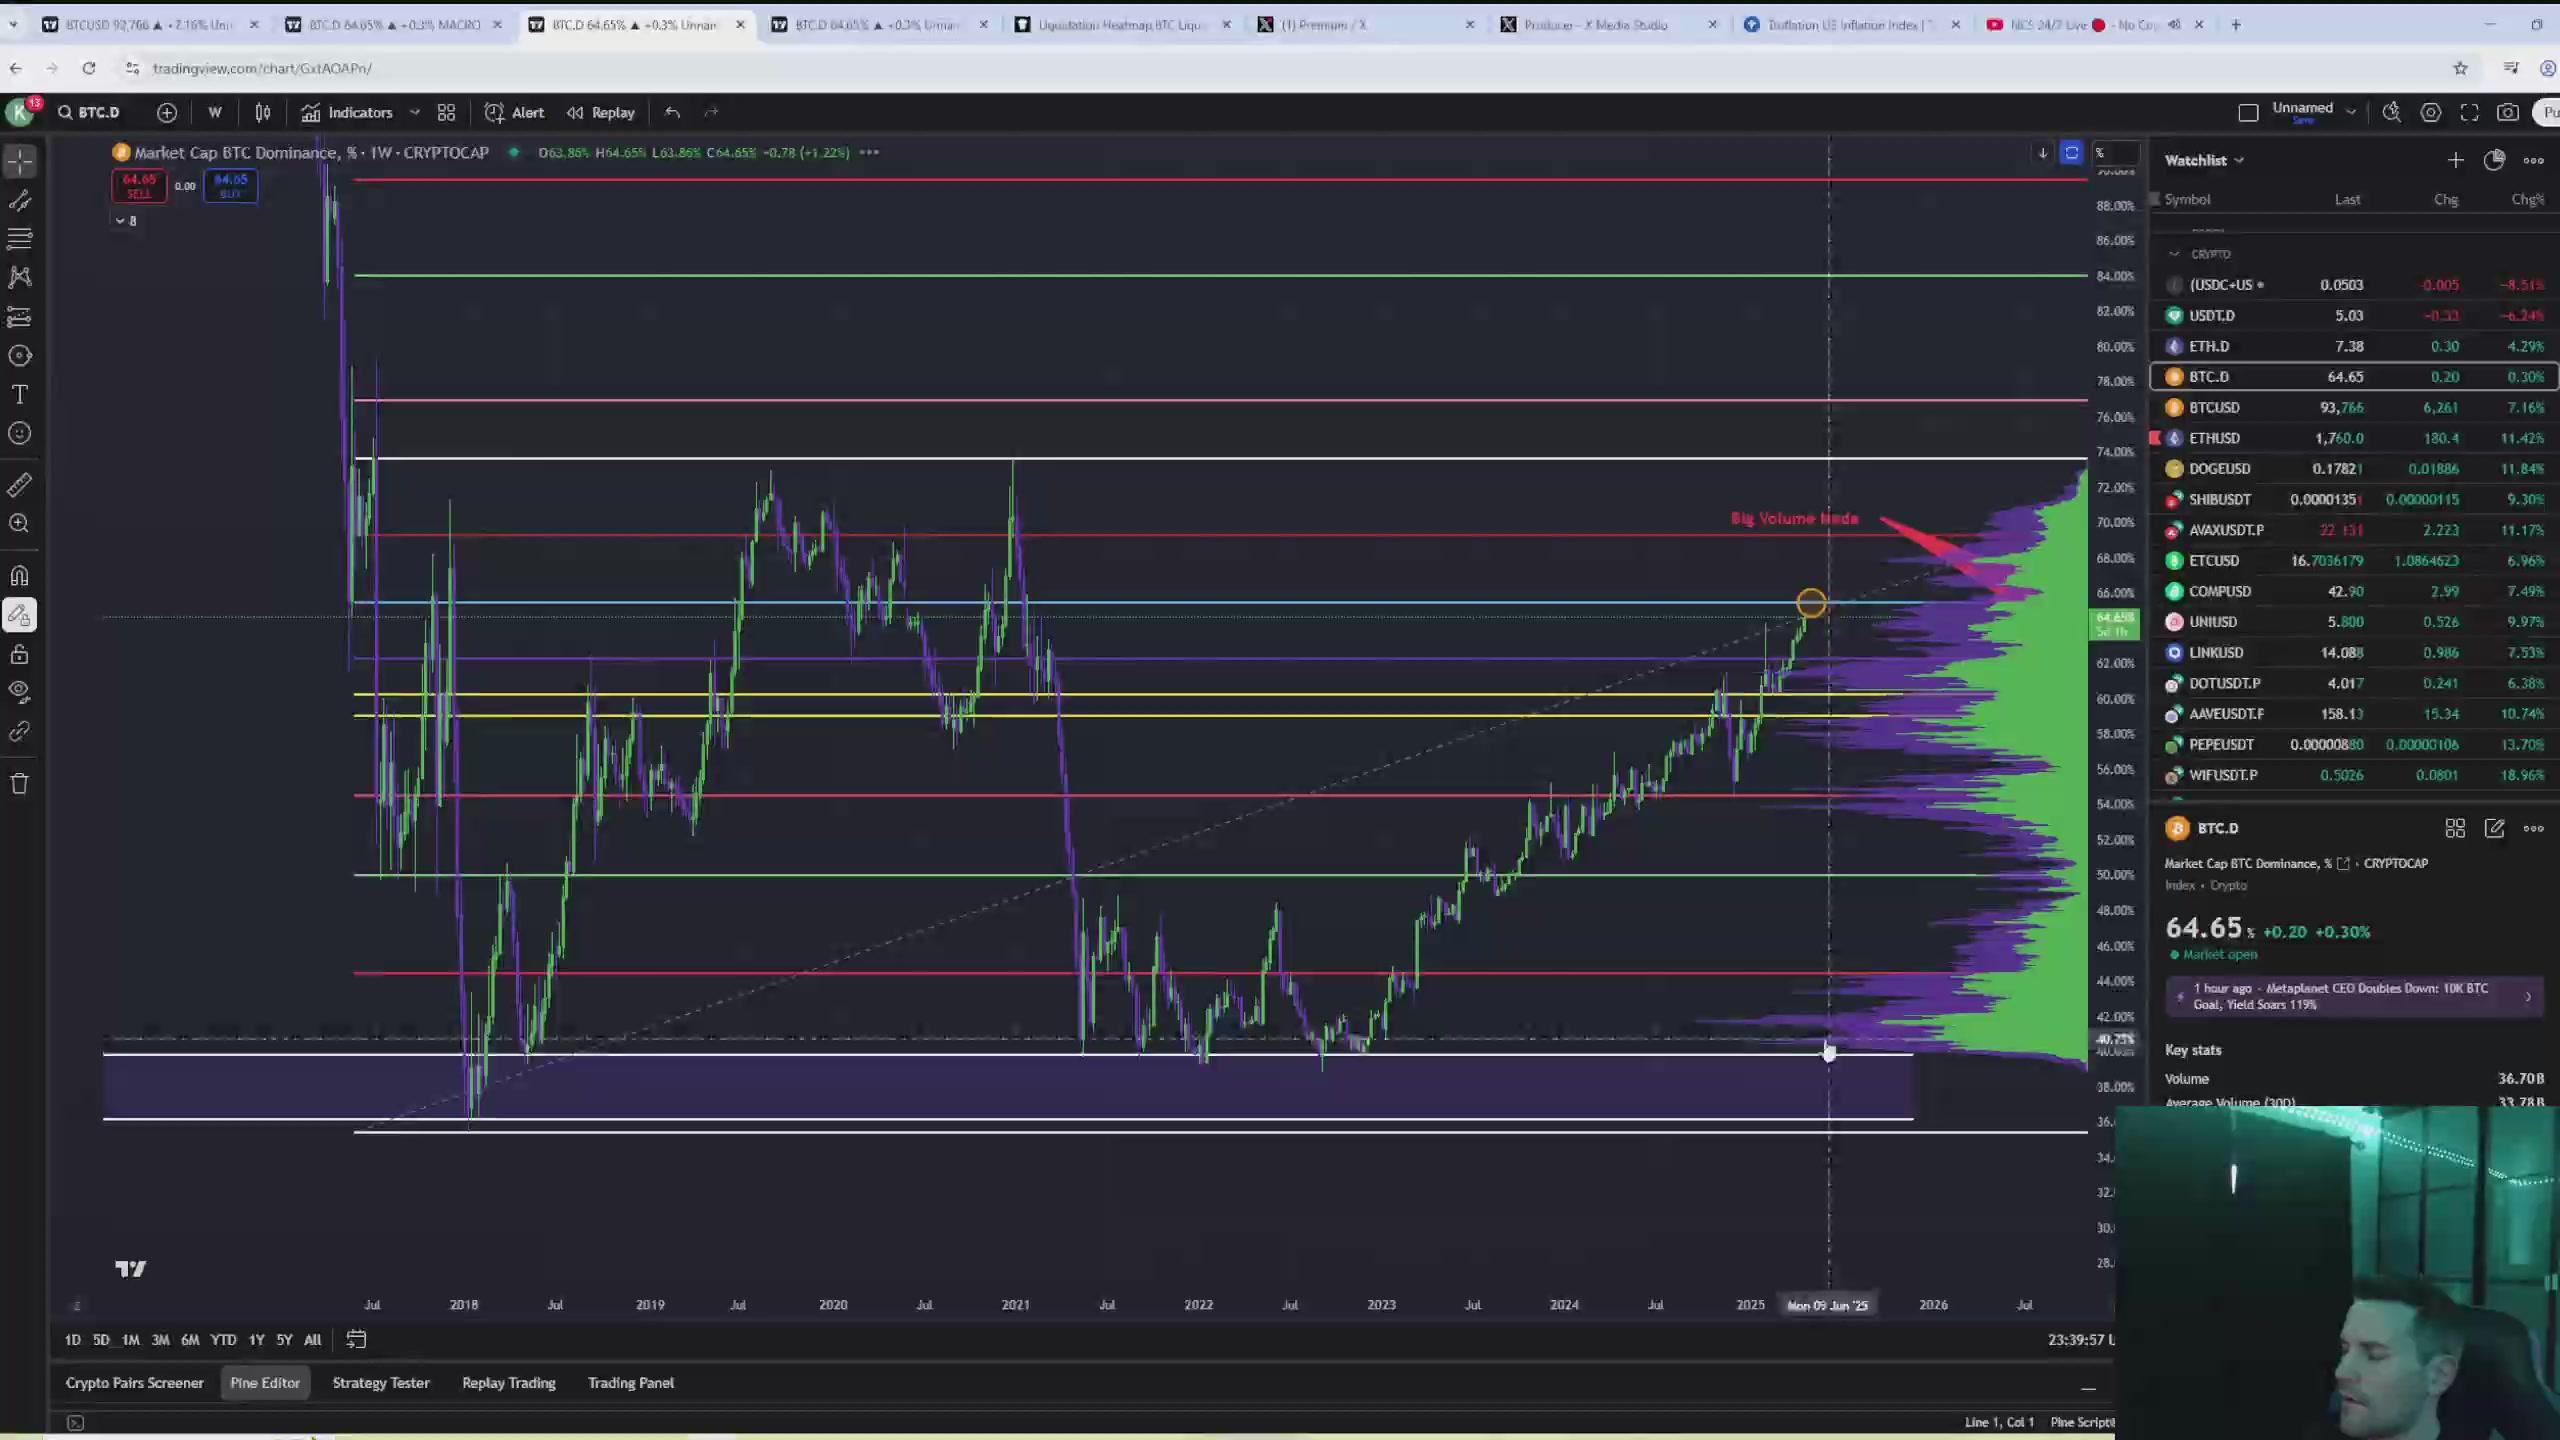Click the layout setup grid icon
This screenshot has width=2560, height=1440.
click(x=446, y=112)
